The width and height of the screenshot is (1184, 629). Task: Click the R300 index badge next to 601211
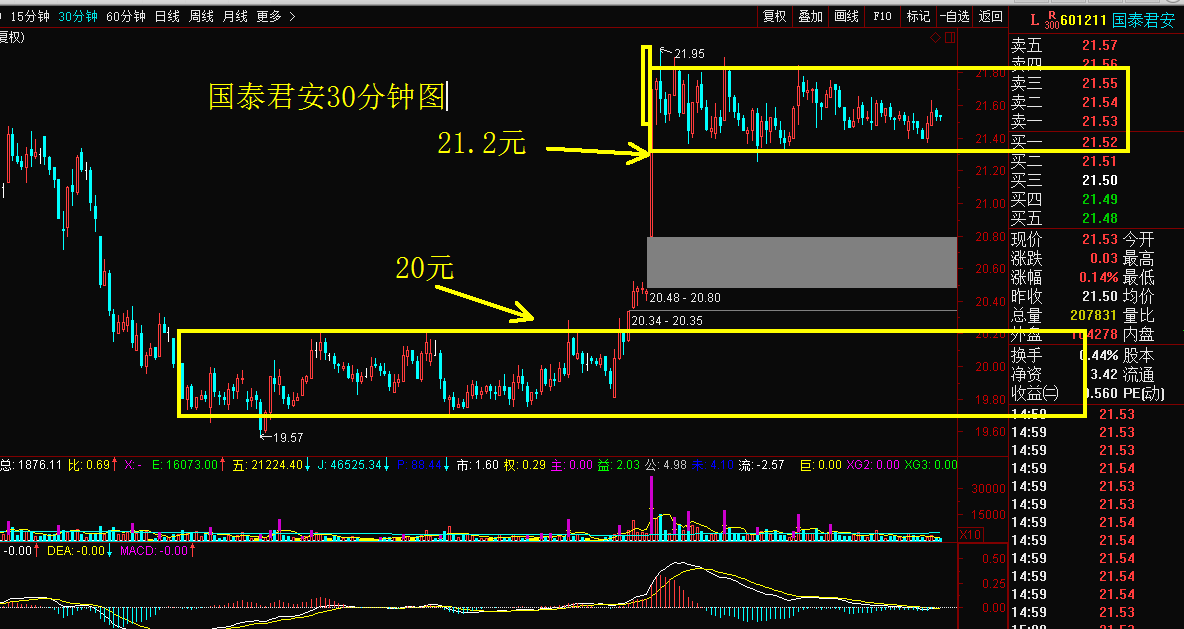[x=1051, y=20]
